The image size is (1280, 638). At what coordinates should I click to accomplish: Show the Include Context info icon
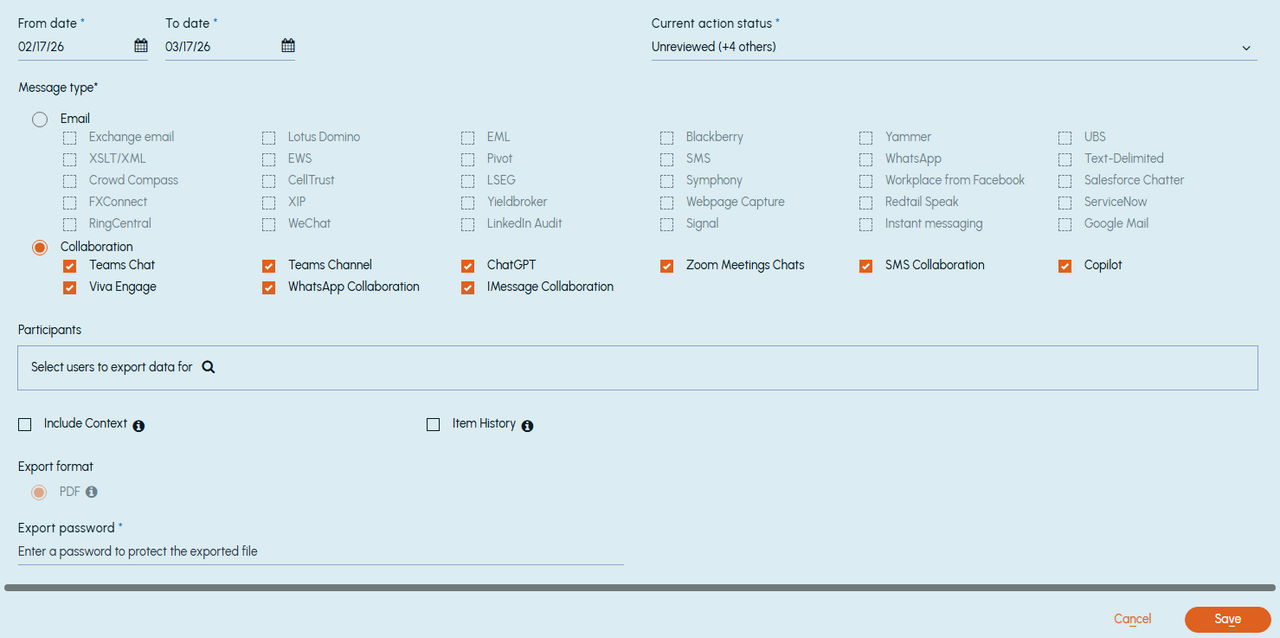139,426
